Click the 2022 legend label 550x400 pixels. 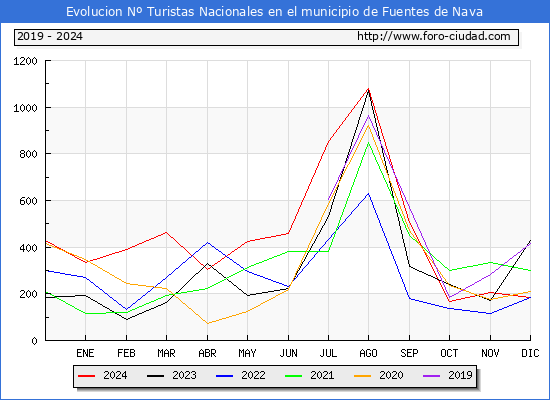pyautogui.click(x=253, y=375)
